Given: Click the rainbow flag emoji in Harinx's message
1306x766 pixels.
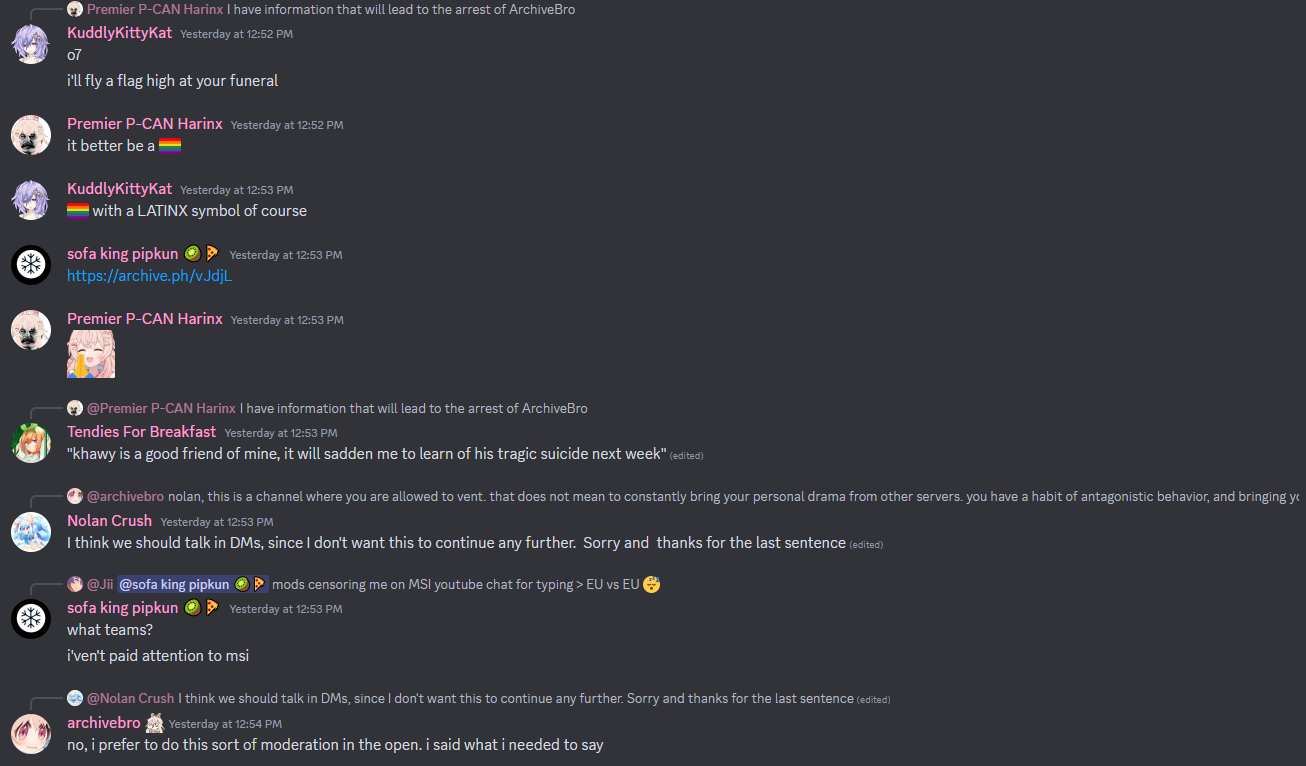Looking at the screenshot, I should pos(170,146).
